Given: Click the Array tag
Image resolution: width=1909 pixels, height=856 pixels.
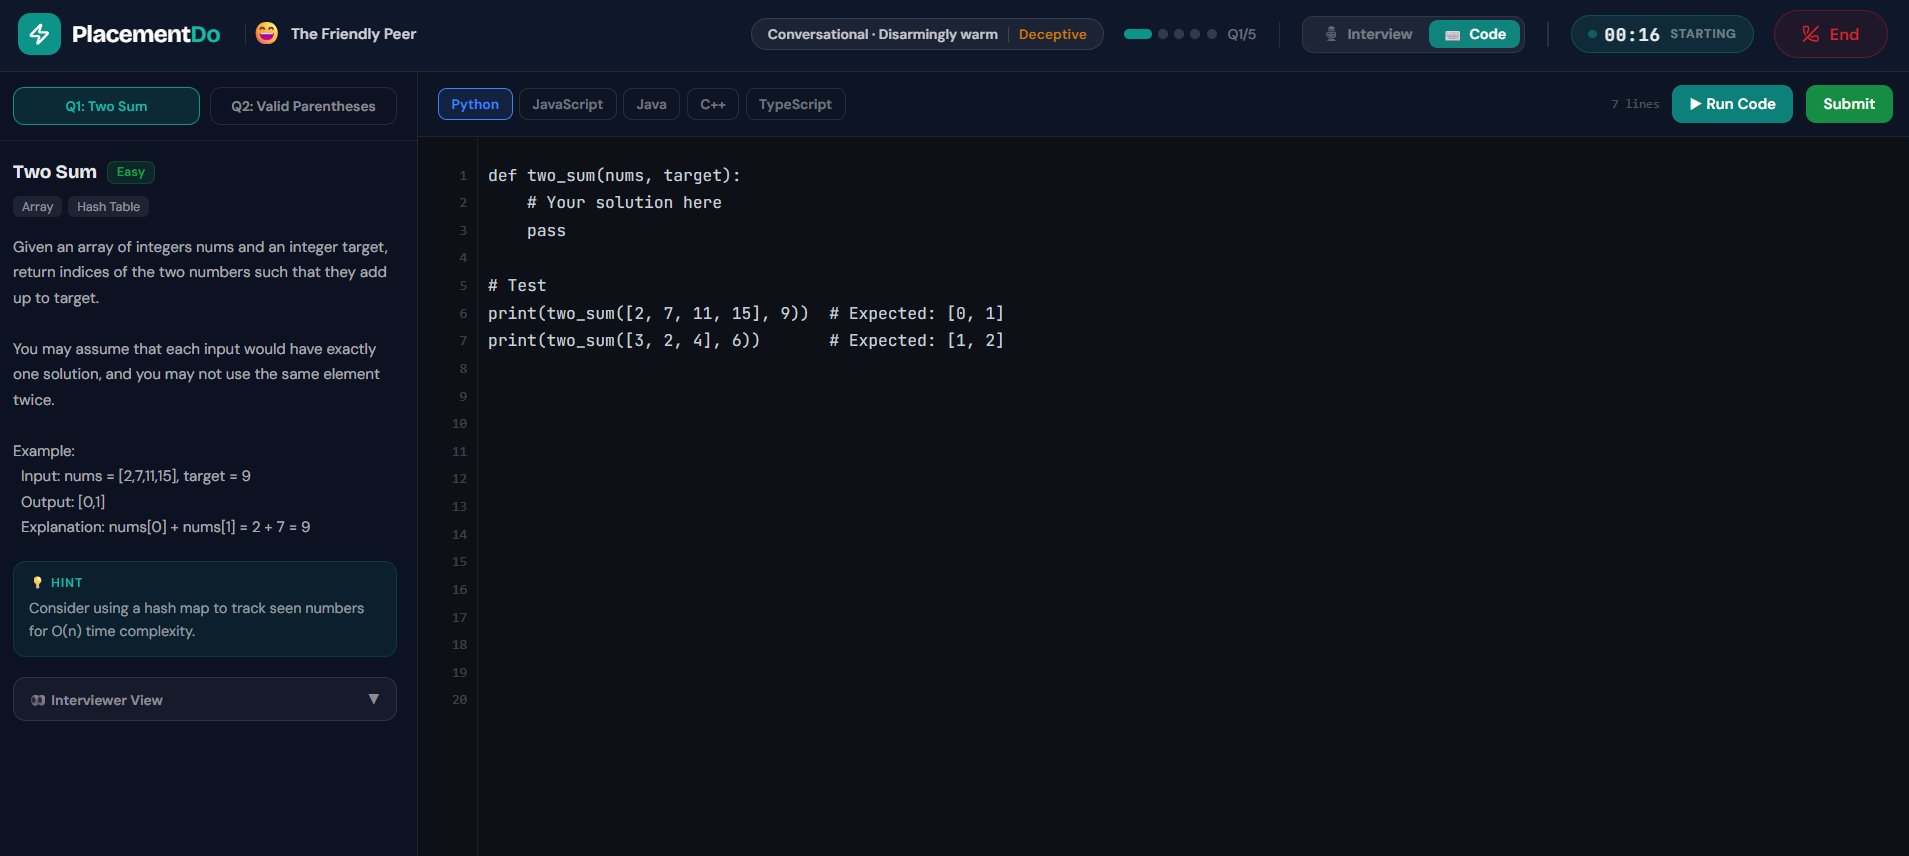Looking at the screenshot, I should (x=38, y=207).
